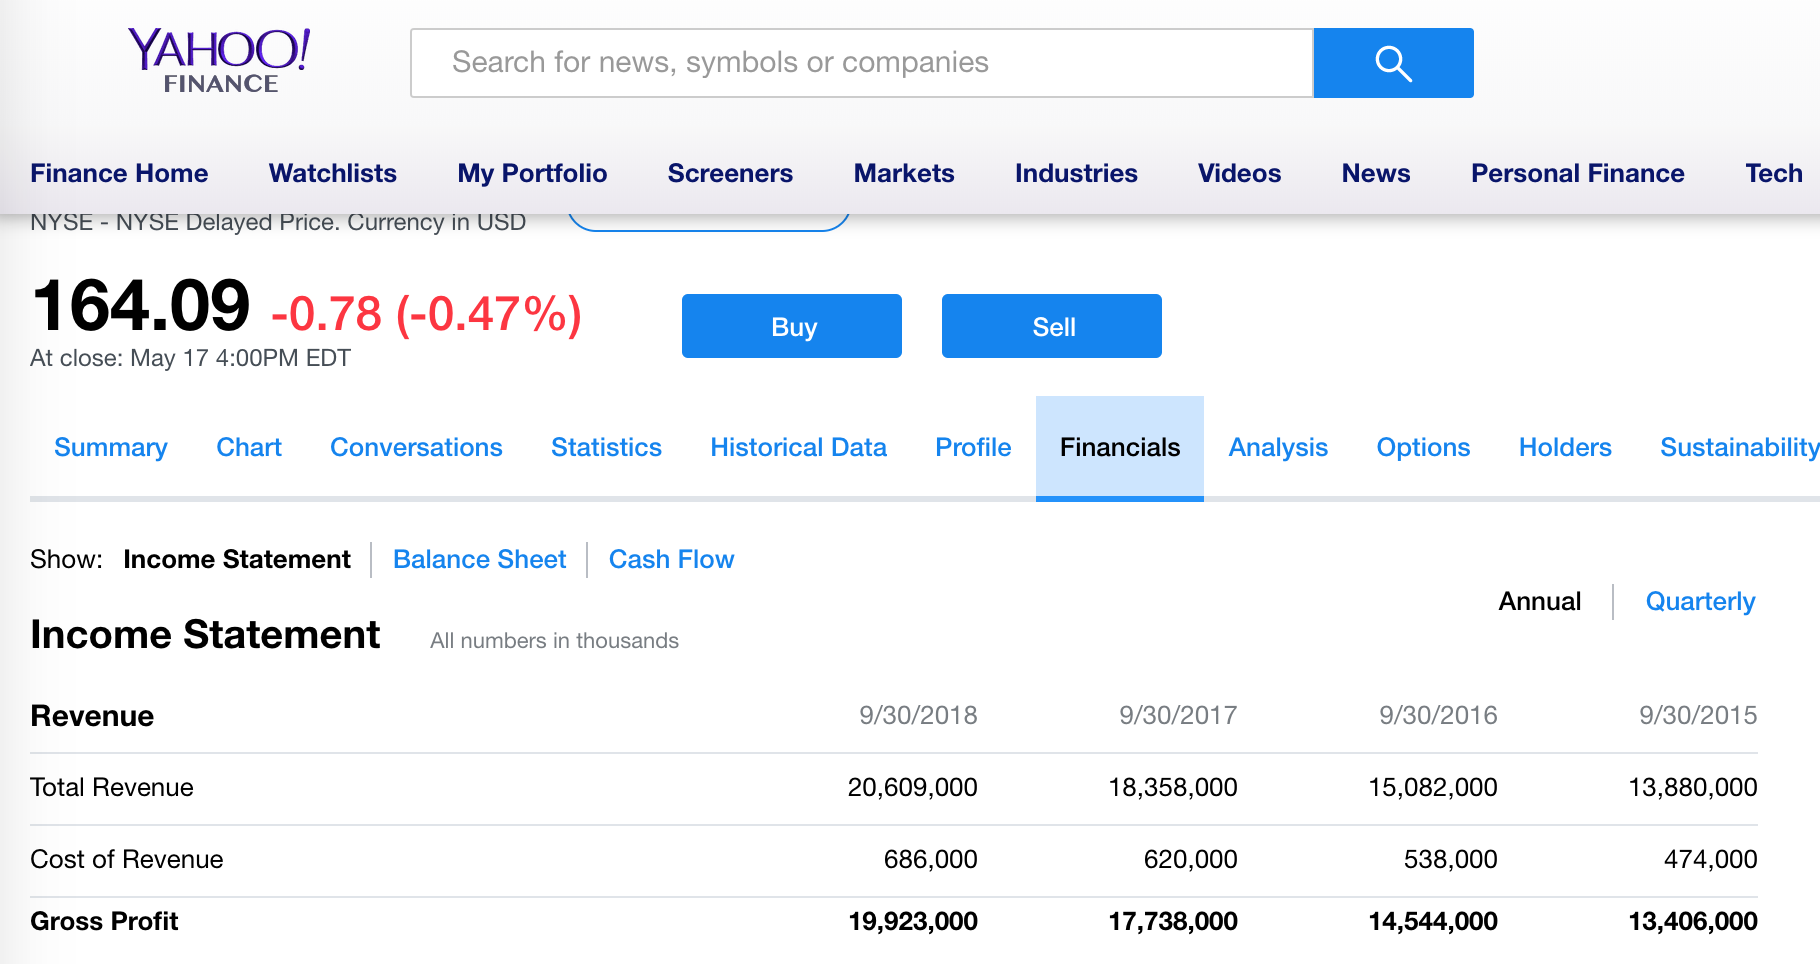Switch to Quarterly view
This screenshot has width=1820, height=964.
[1700, 601]
